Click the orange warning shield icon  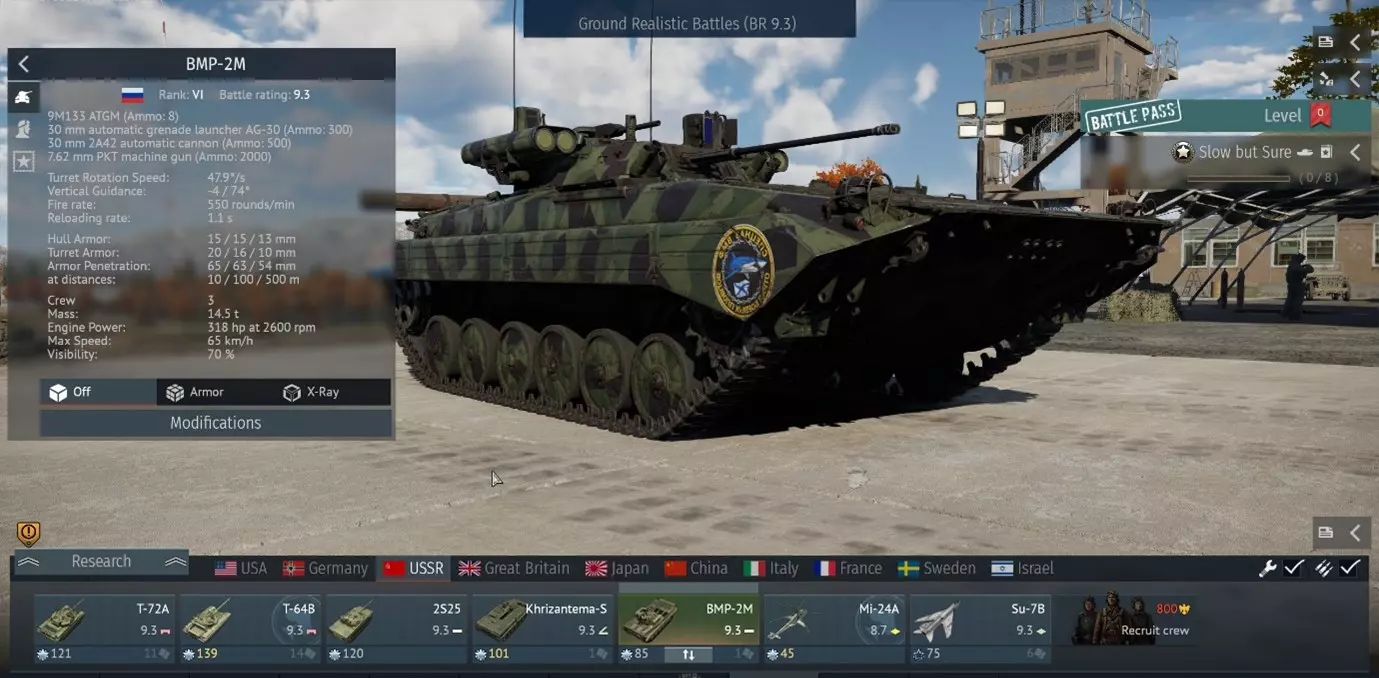28,533
